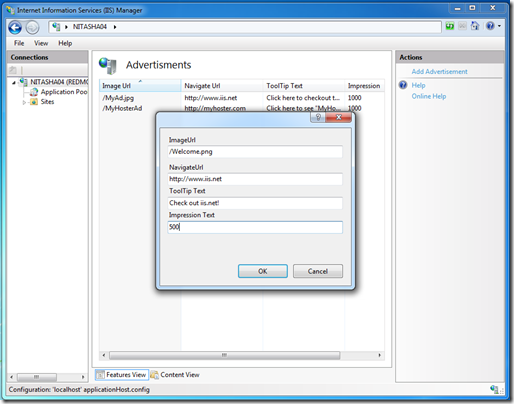Select Application Pools in the Connections tree
Image resolution: width=514 pixels, height=404 pixels.
[64, 92]
